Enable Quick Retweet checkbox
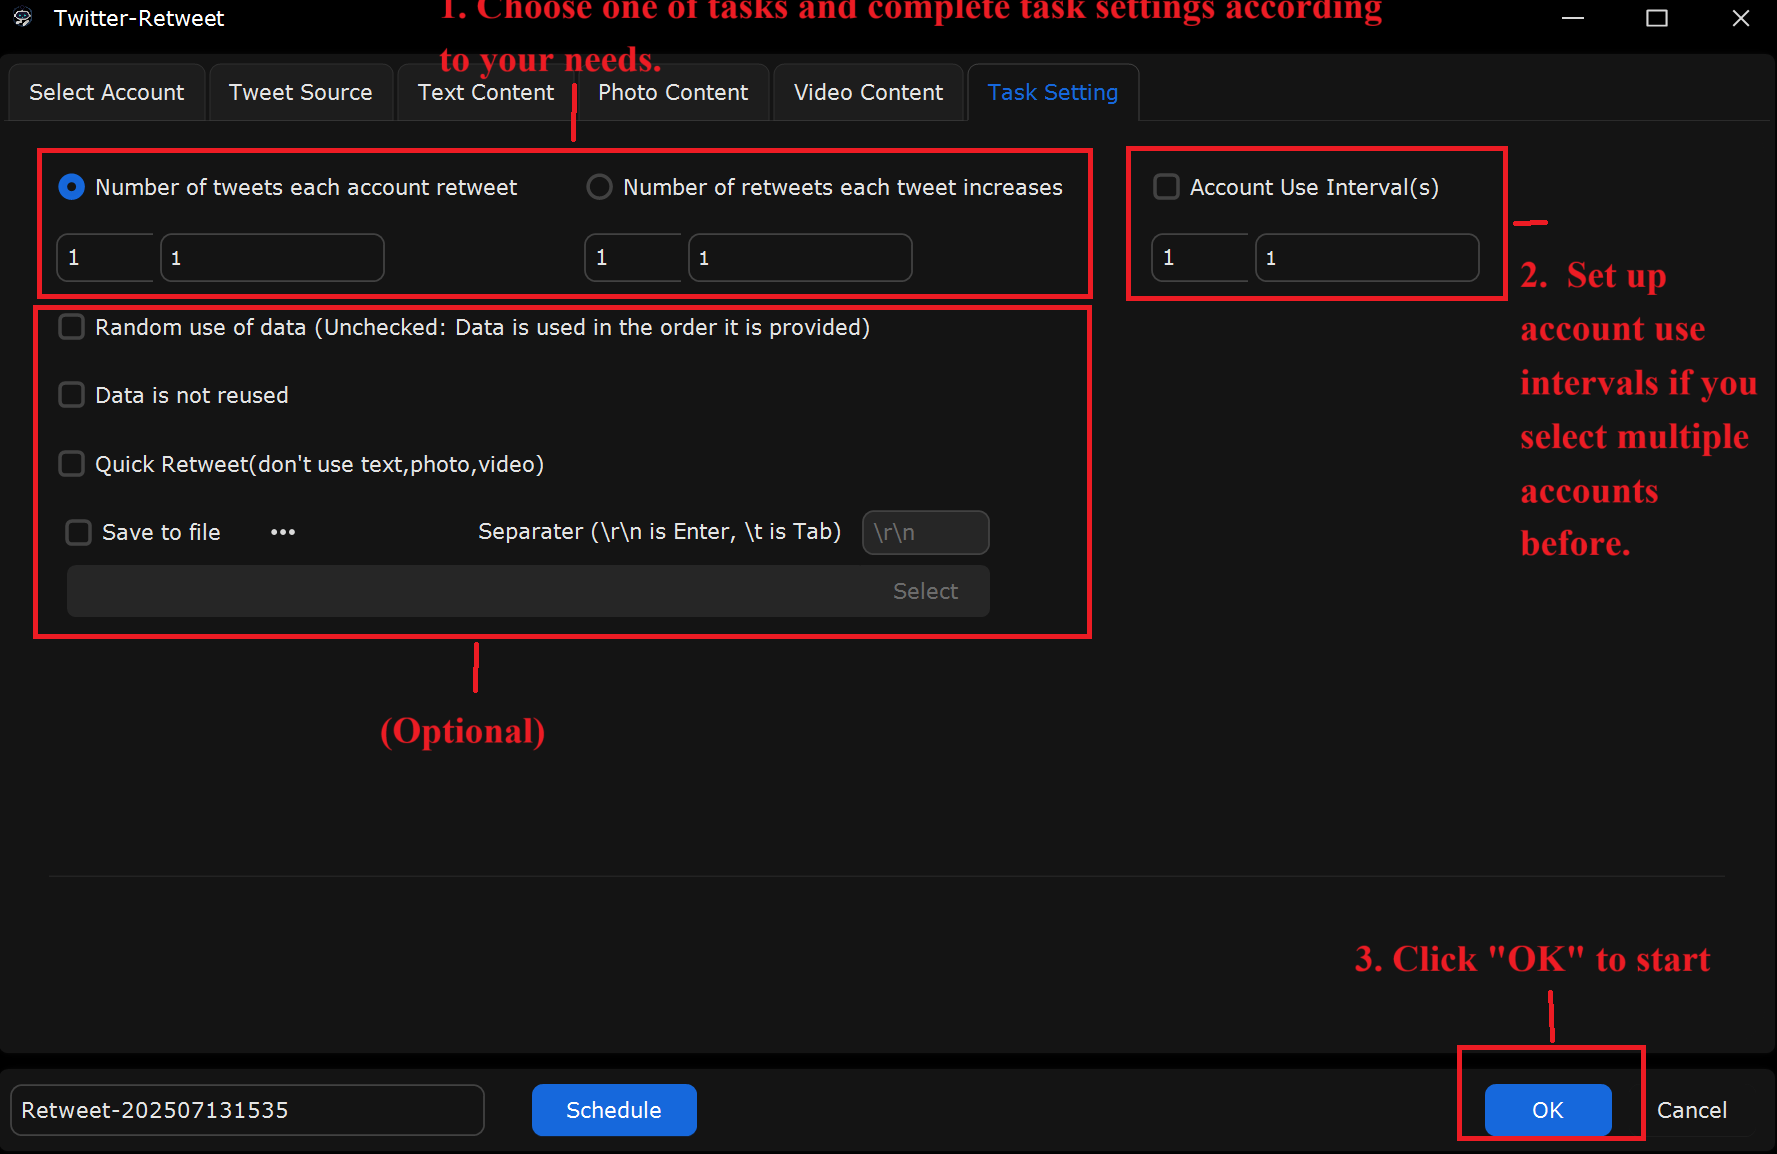The image size is (1777, 1154). tap(71, 464)
